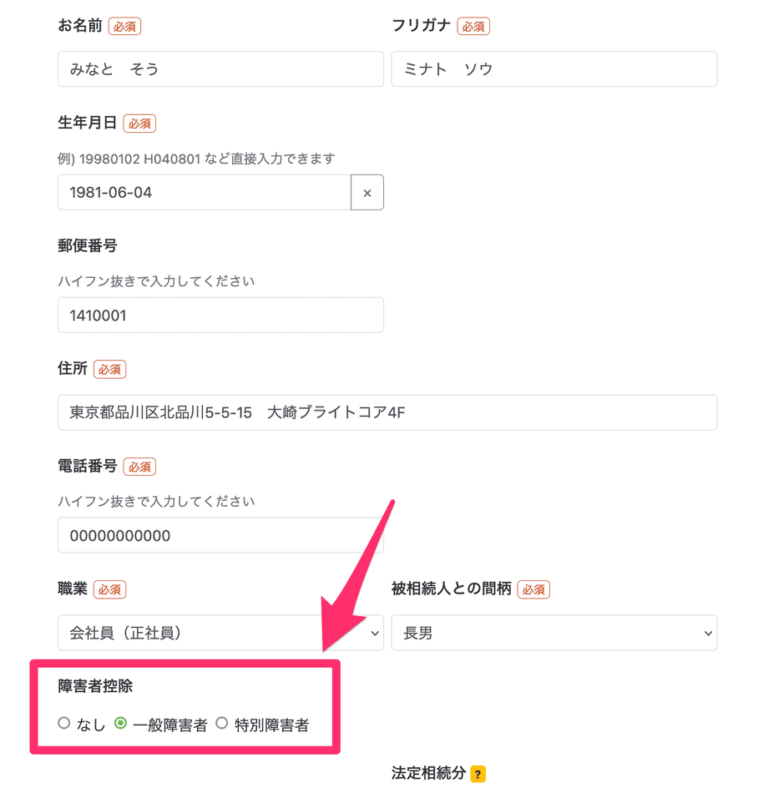The width and height of the screenshot is (768, 788).
Task: Clear the birth date with the × button
Action: tap(367, 193)
